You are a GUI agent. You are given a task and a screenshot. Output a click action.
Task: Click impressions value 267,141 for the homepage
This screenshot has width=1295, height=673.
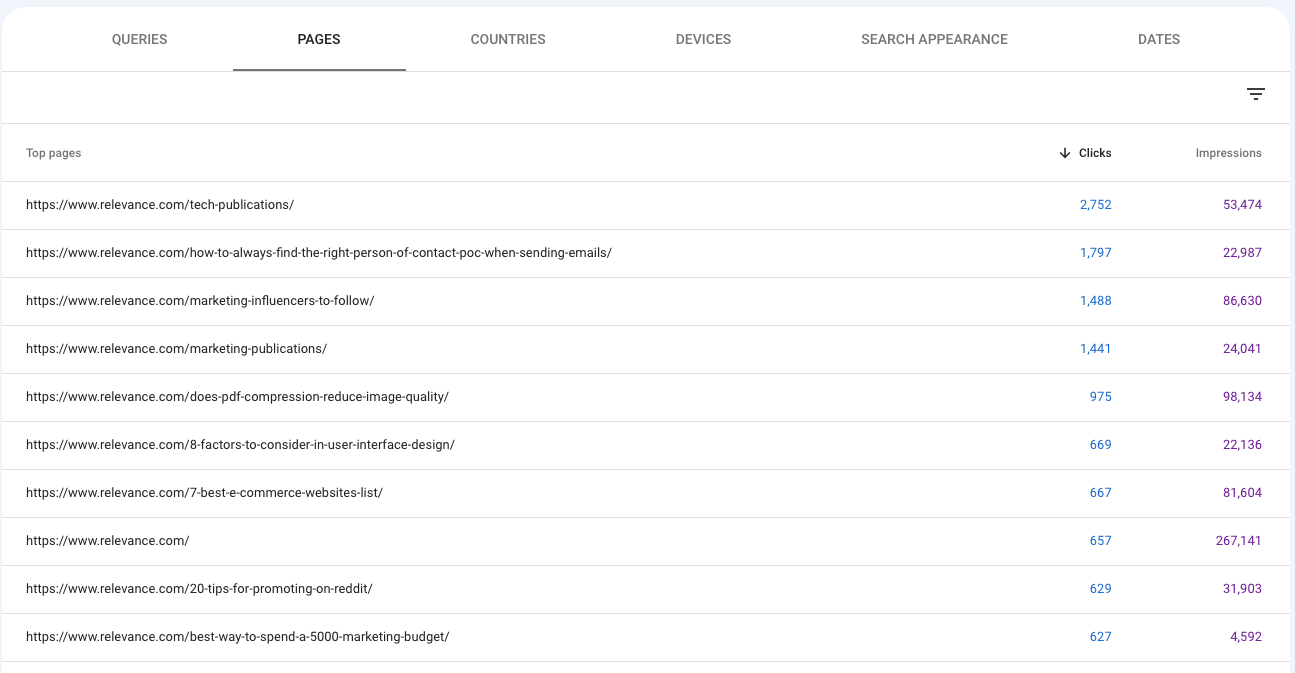pyautogui.click(x=1239, y=540)
